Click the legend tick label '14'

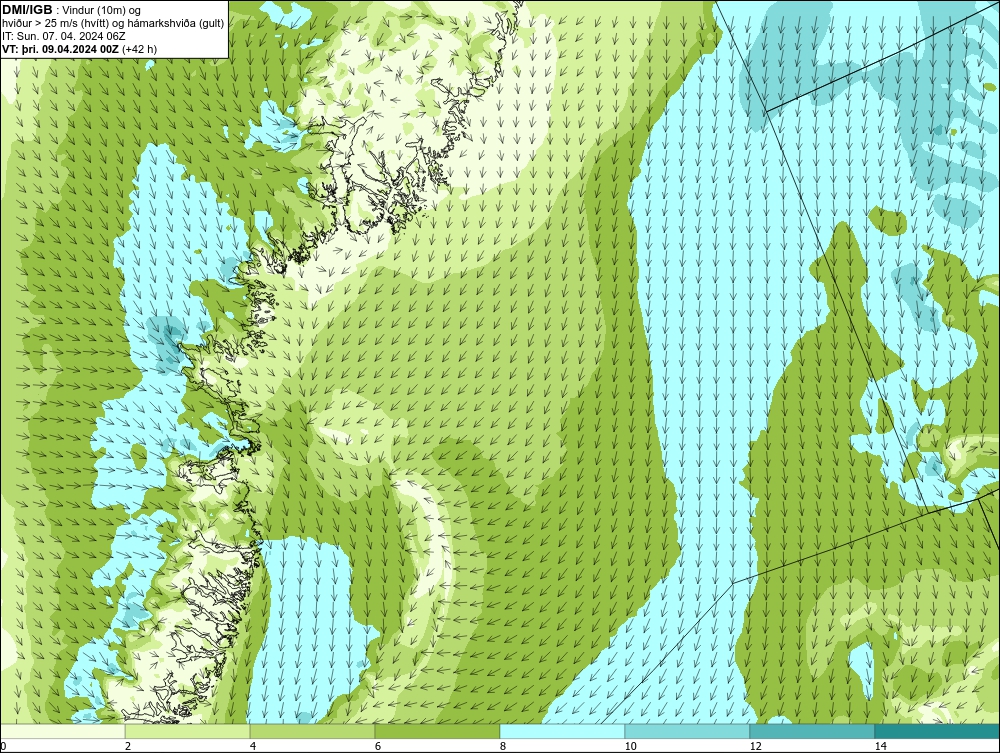coord(881,746)
